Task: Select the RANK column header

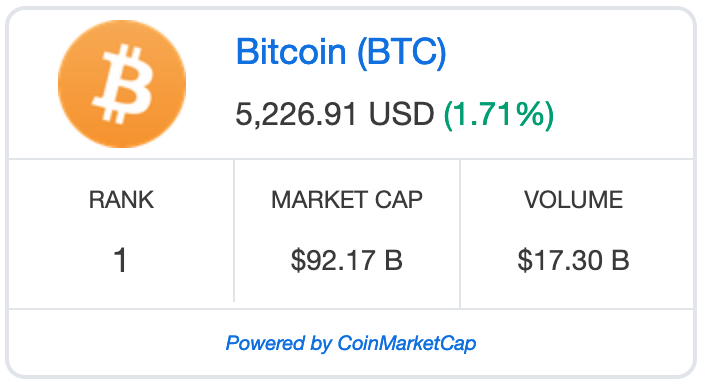Action: click(121, 199)
